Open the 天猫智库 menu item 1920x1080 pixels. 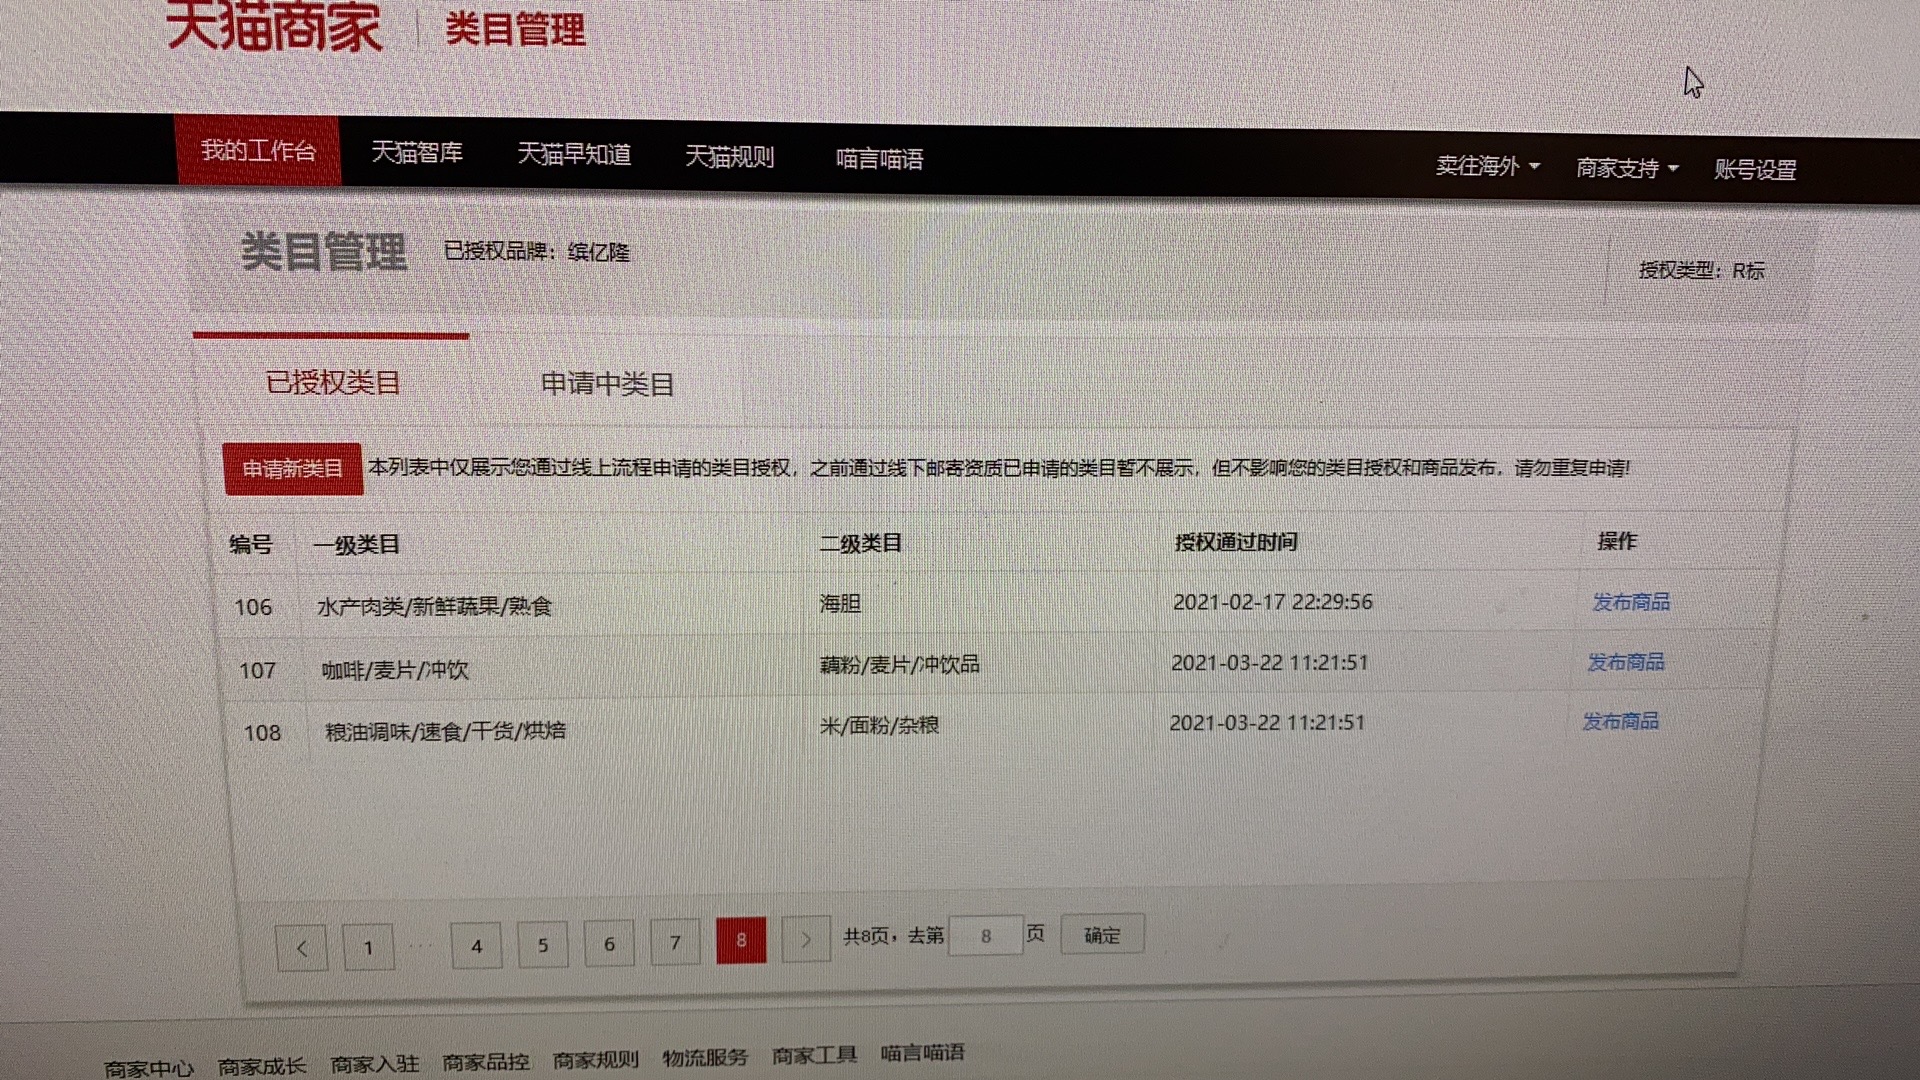pyautogui.click(x=417, y=152)
